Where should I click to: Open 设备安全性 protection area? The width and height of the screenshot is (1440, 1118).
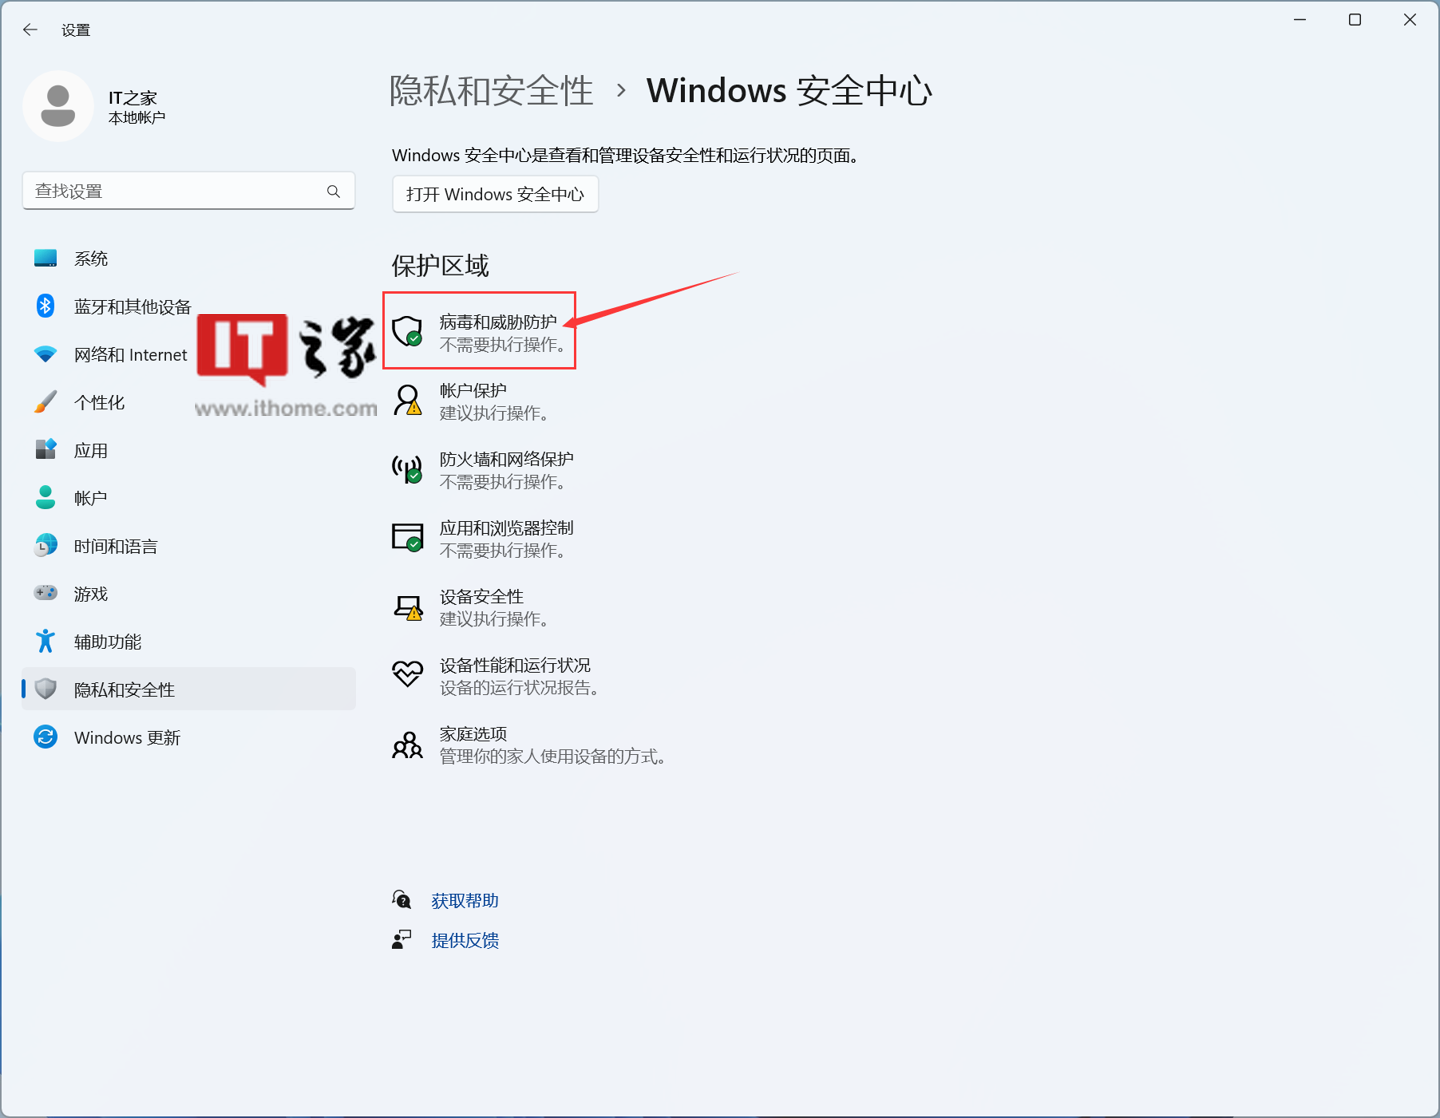point(472,607)
